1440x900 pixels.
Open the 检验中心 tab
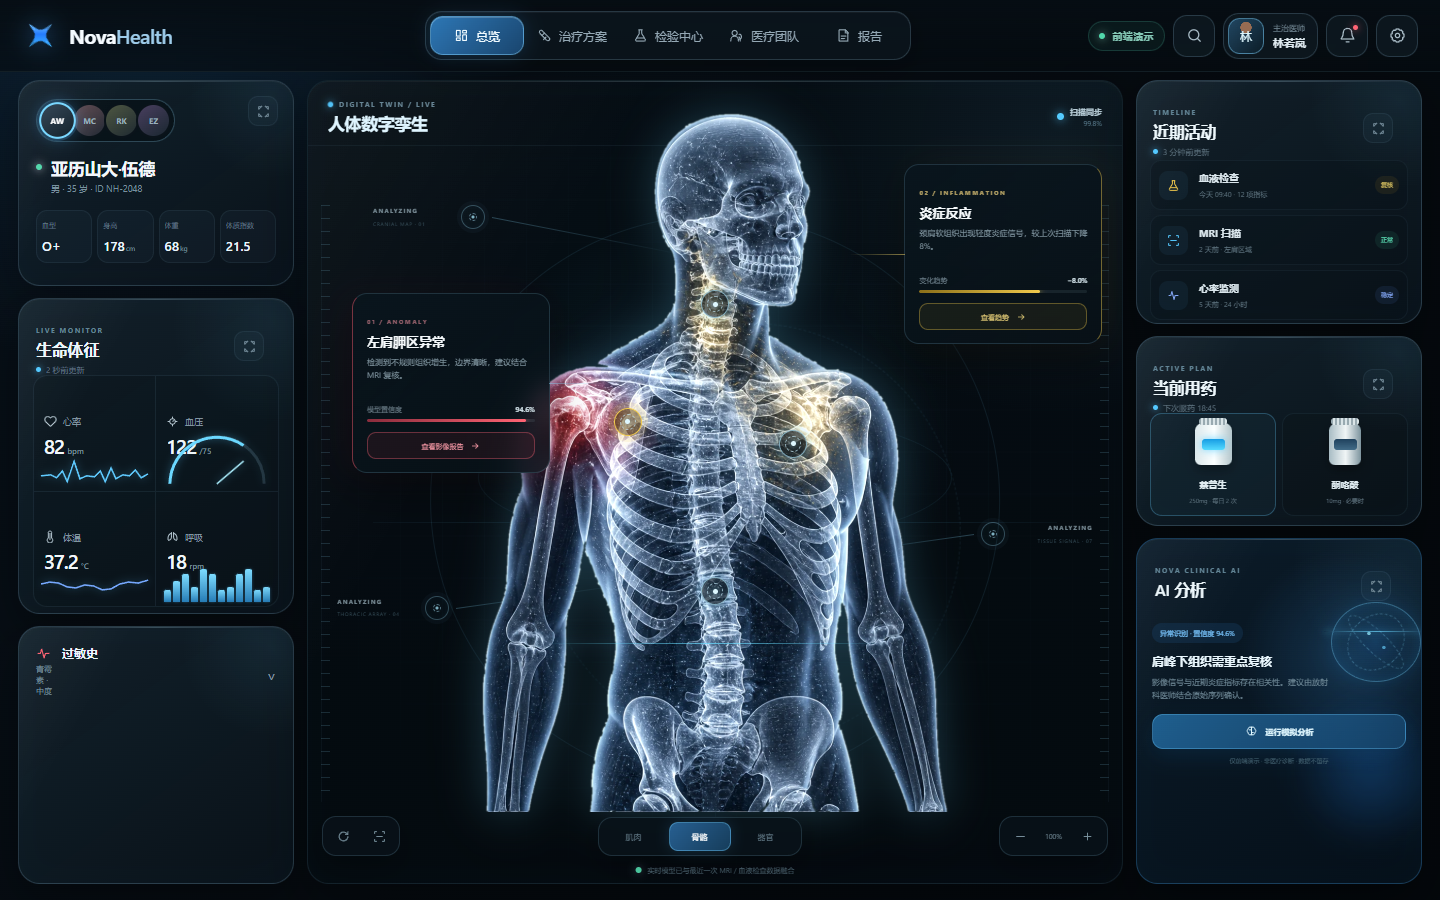[669, 36]
